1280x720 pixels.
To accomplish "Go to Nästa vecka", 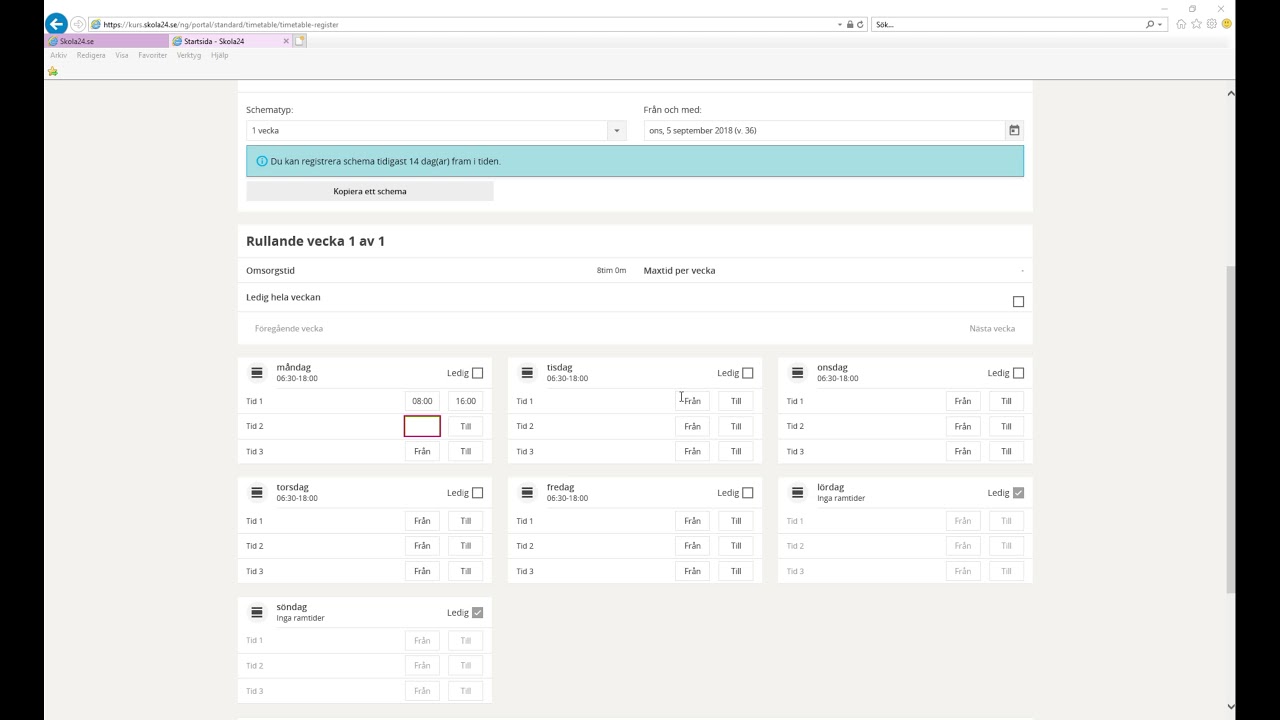I will (x=992, y=328).
